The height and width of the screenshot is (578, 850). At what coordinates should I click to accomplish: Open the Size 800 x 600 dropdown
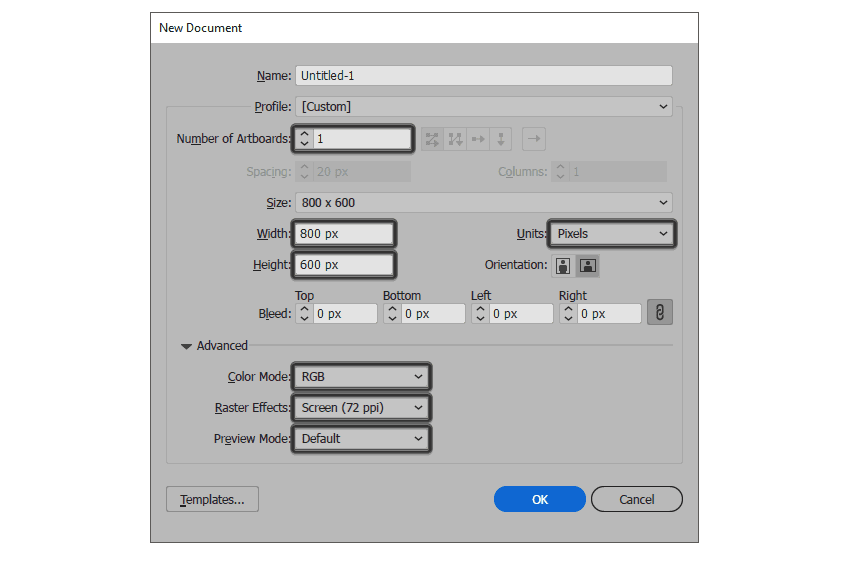(x=484, y=203)
